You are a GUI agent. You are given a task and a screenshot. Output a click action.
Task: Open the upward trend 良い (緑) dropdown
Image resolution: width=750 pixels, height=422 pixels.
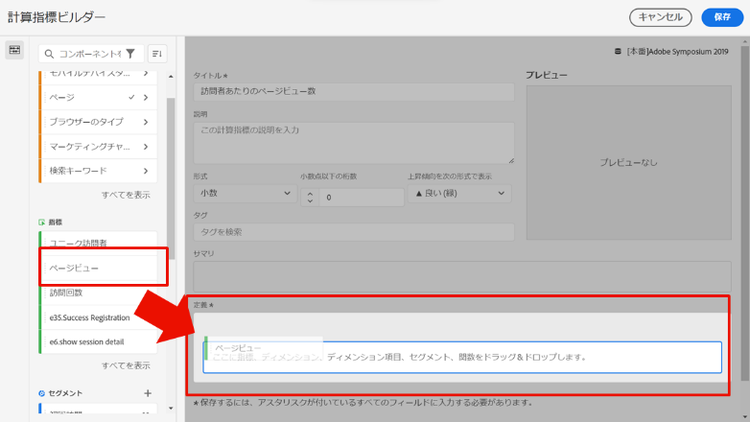point(459,193)
